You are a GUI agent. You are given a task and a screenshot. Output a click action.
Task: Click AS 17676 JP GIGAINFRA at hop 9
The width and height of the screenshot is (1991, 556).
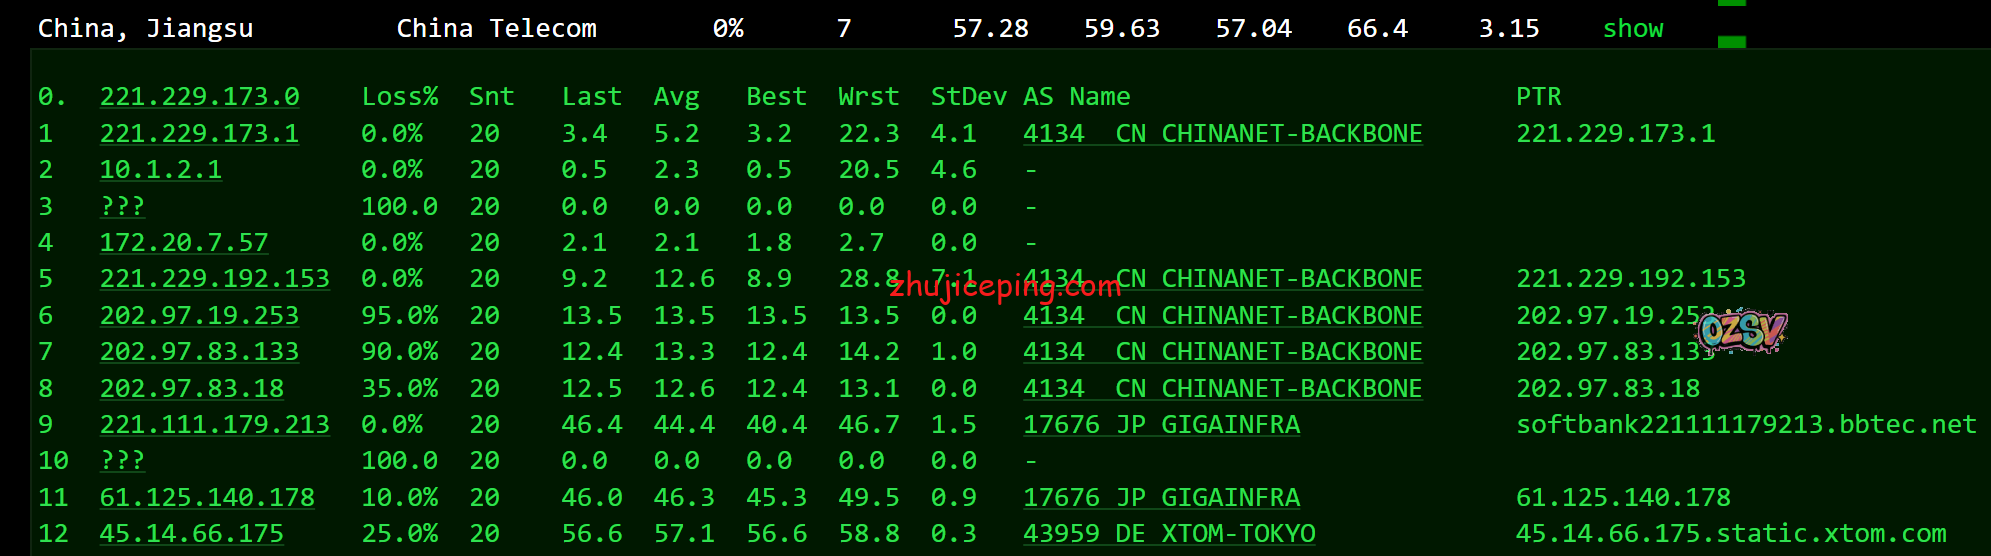coord(1161,425)
